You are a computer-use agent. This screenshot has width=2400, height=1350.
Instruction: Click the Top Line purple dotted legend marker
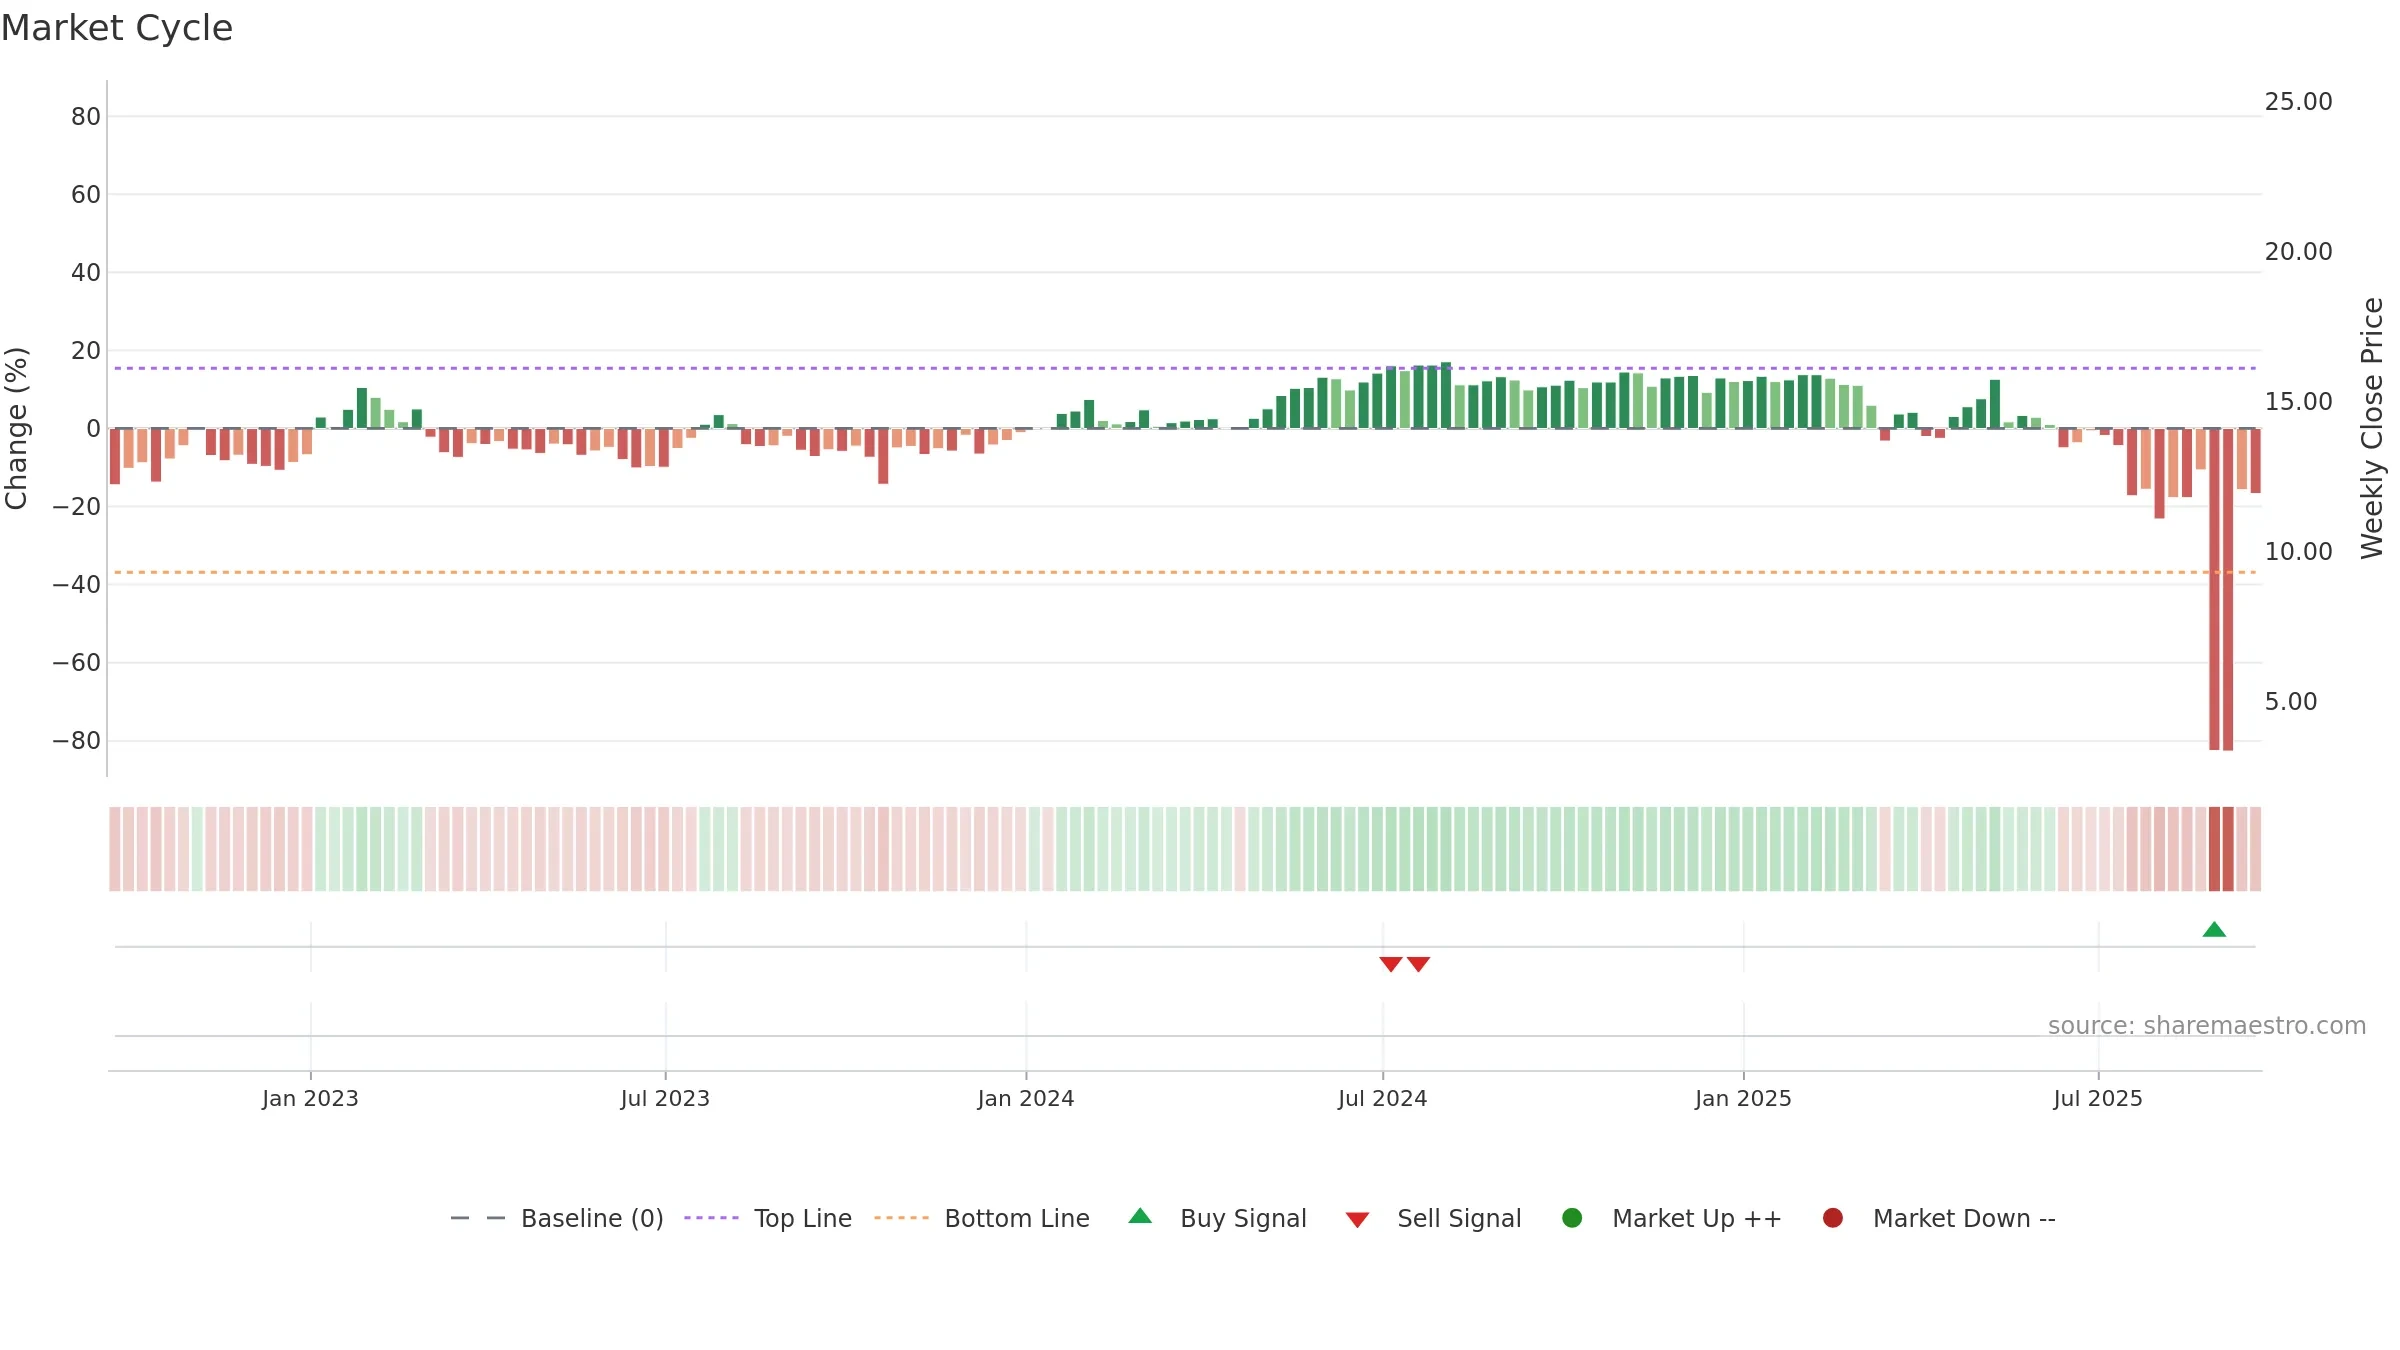tap(711, 1218)
